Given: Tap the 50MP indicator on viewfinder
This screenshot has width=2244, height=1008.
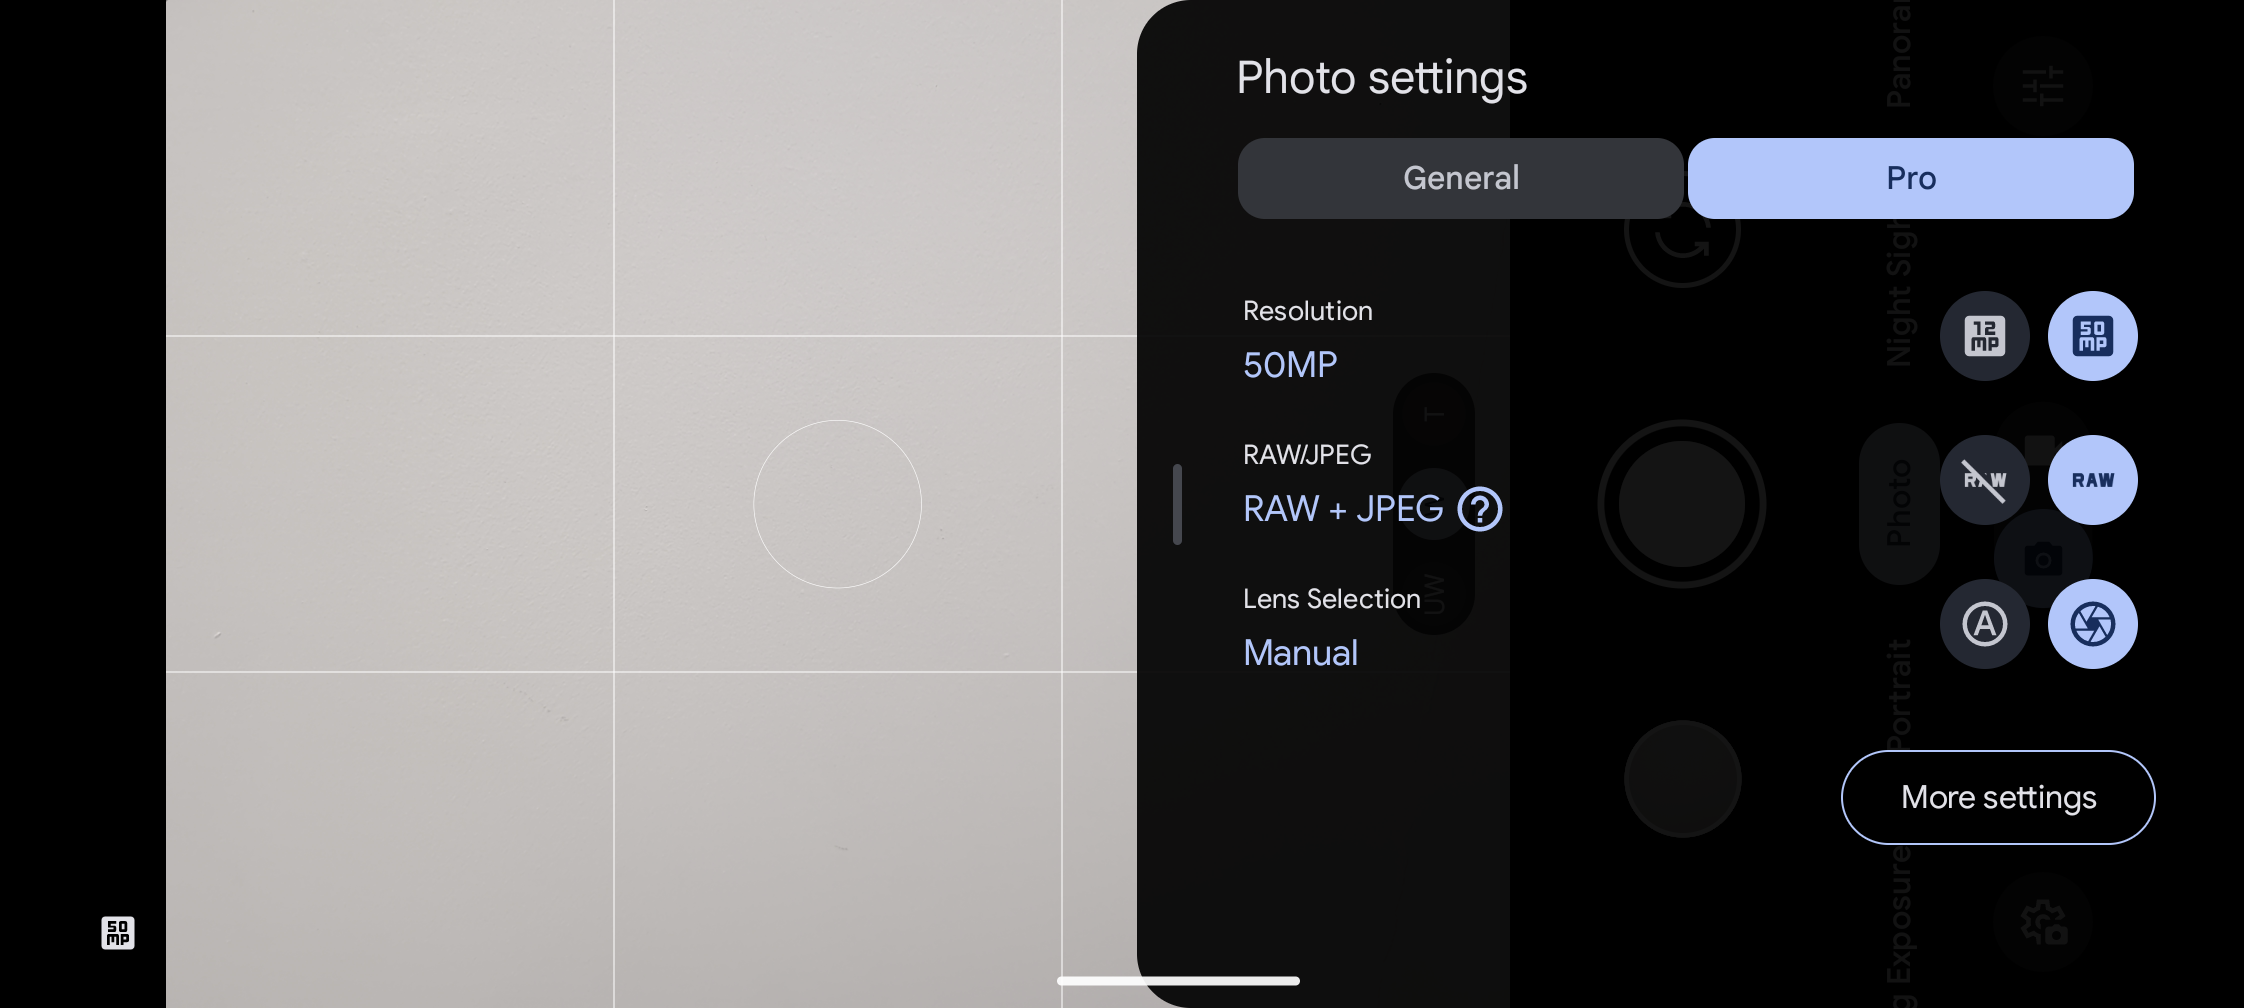Looking at the screenshot, I should point(118,933).
